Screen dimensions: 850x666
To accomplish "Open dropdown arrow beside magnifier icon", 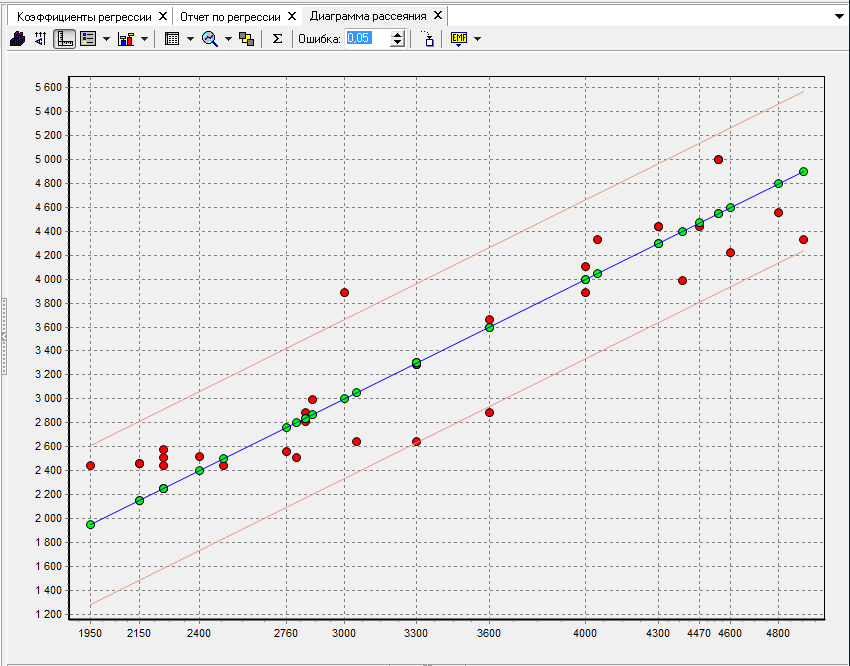I will 228,39.
